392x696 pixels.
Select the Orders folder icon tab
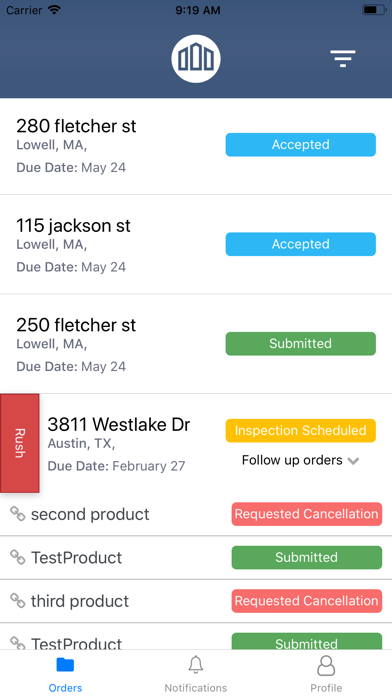coord(65,665)
